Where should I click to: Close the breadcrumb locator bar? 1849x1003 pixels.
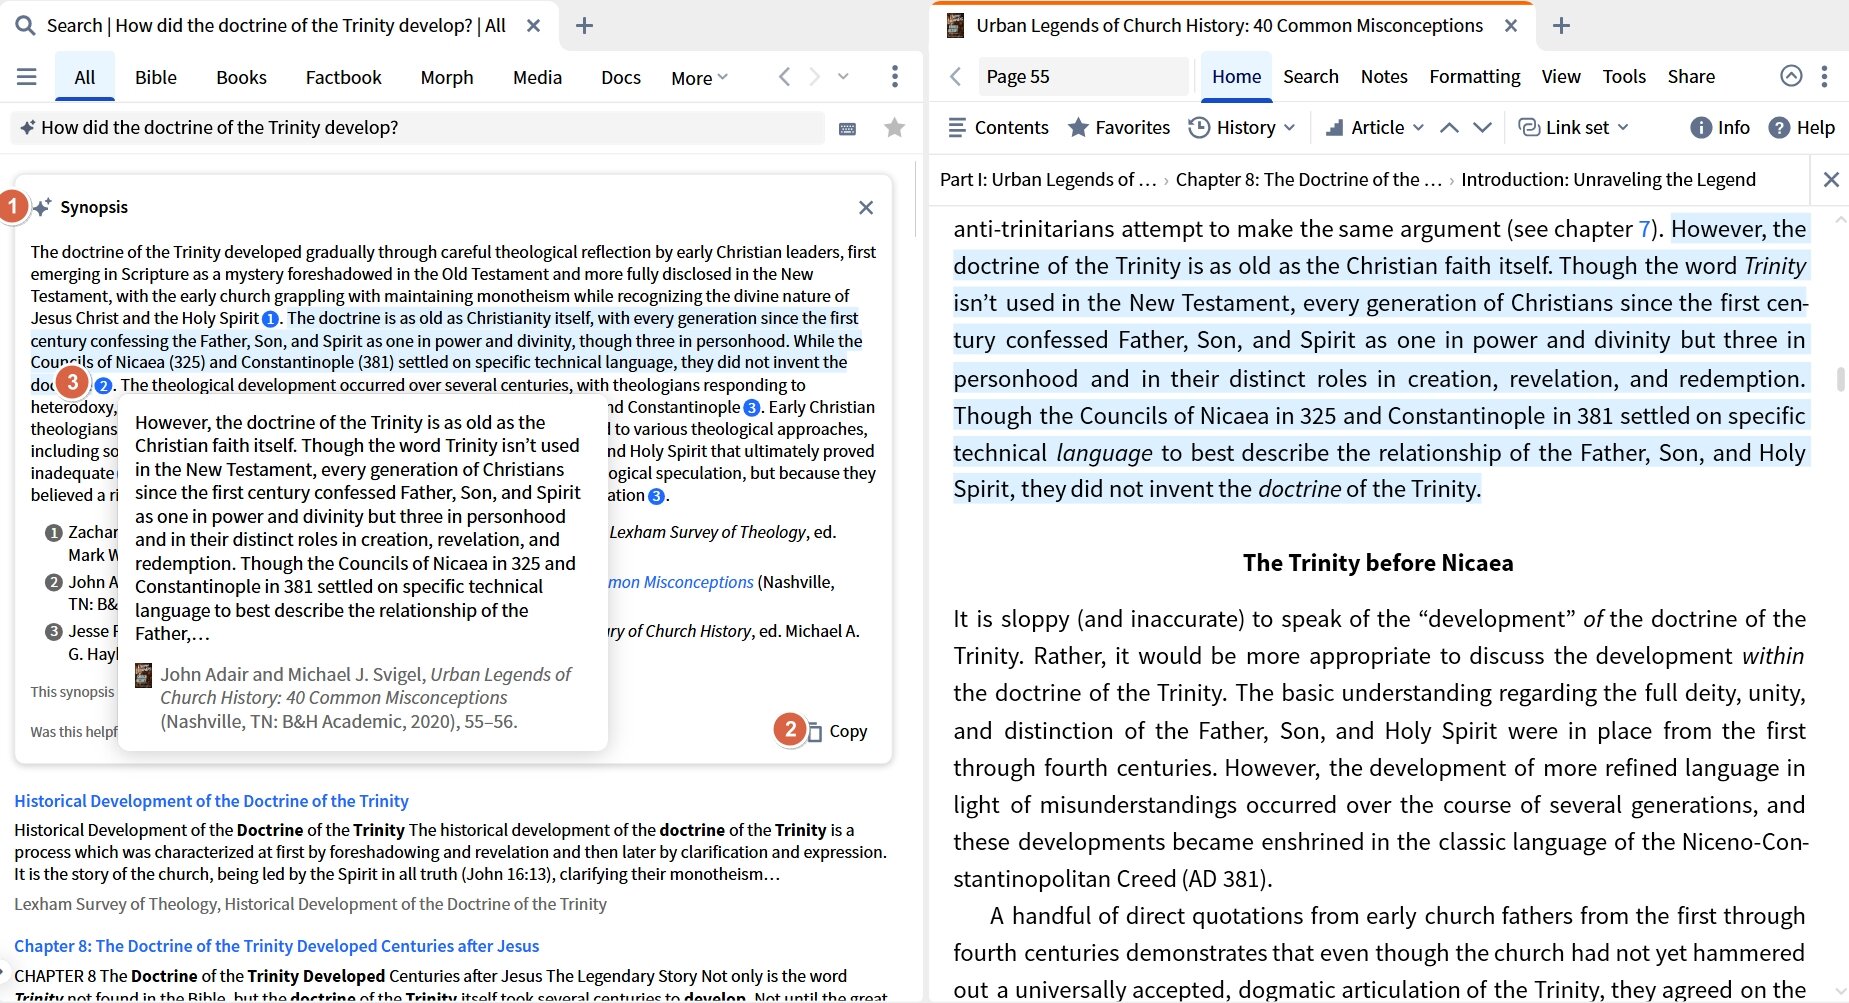point(1831,179)
